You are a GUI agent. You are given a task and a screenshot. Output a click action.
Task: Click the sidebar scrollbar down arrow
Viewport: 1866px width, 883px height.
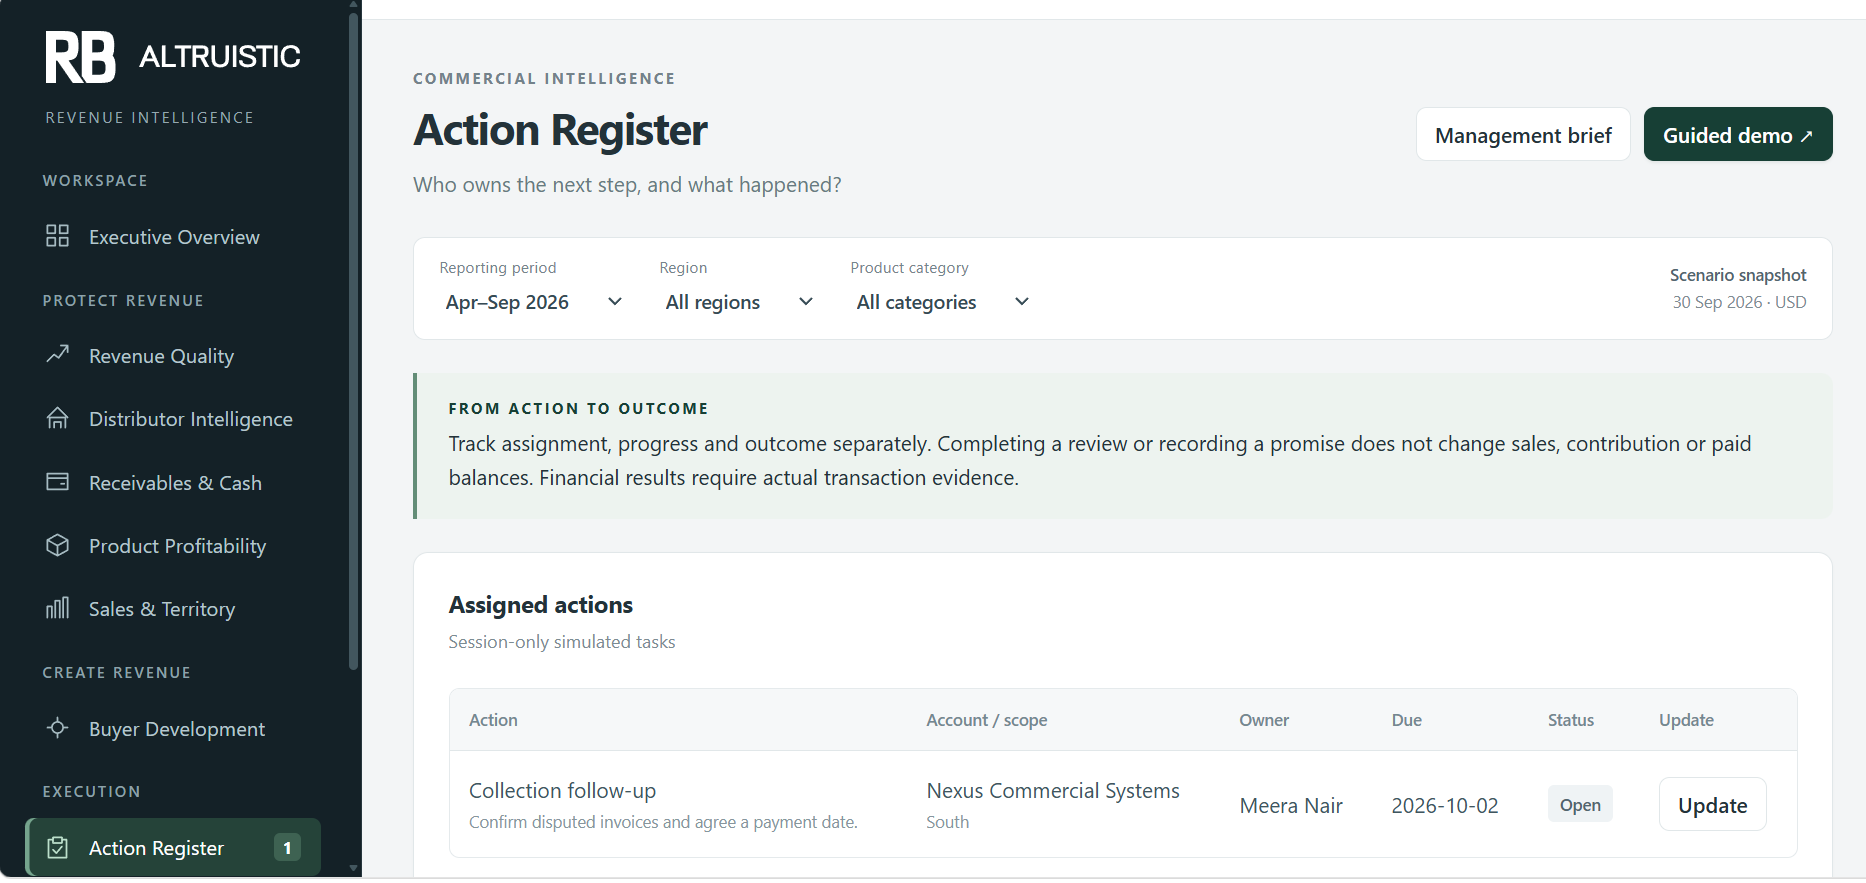tap(353, 869)
